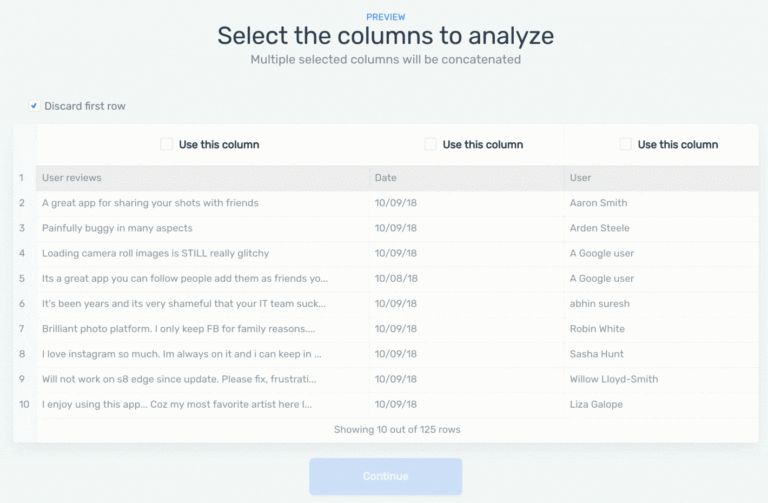Select the Liza Galope user cell
Screen dimensions: 768x503
(x=596, y=404)
